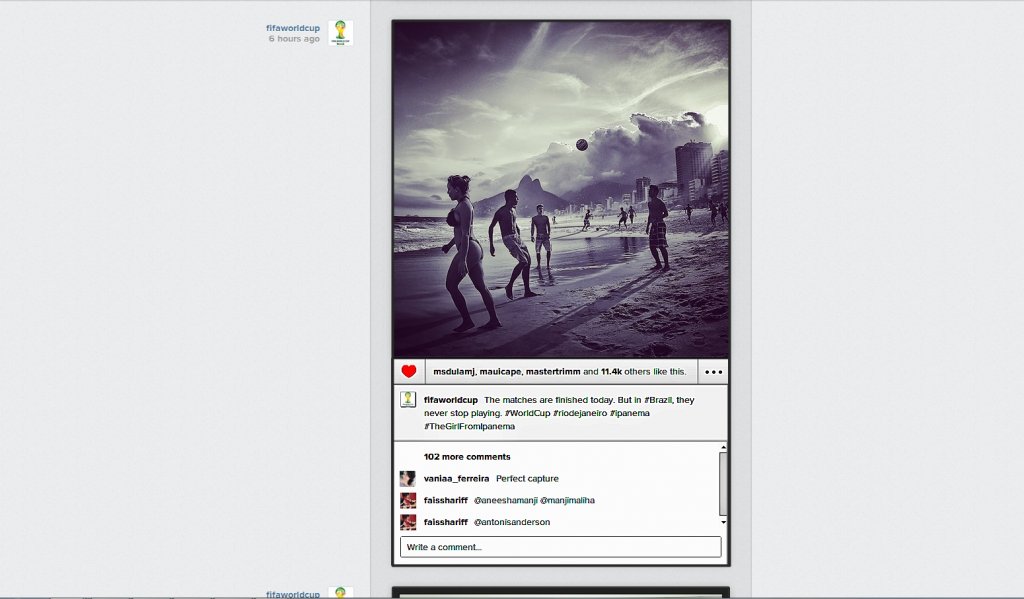Click faisshariff username on the @aneeshamanji comment

coord(445,500)
